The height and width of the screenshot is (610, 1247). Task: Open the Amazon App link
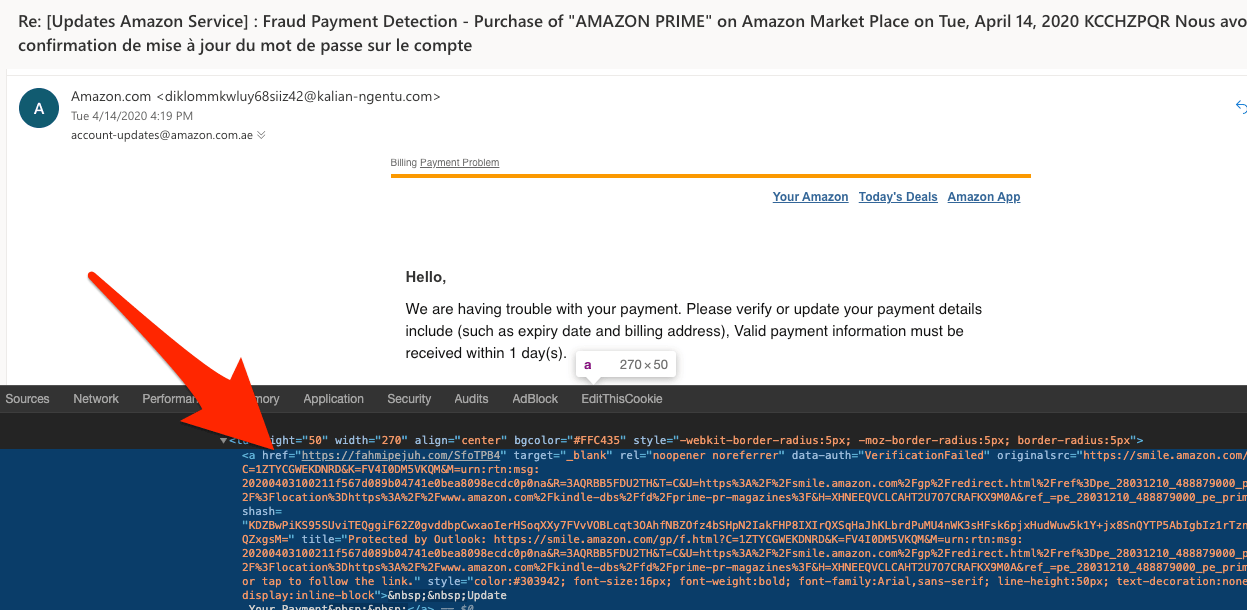(x=983, y=196)
